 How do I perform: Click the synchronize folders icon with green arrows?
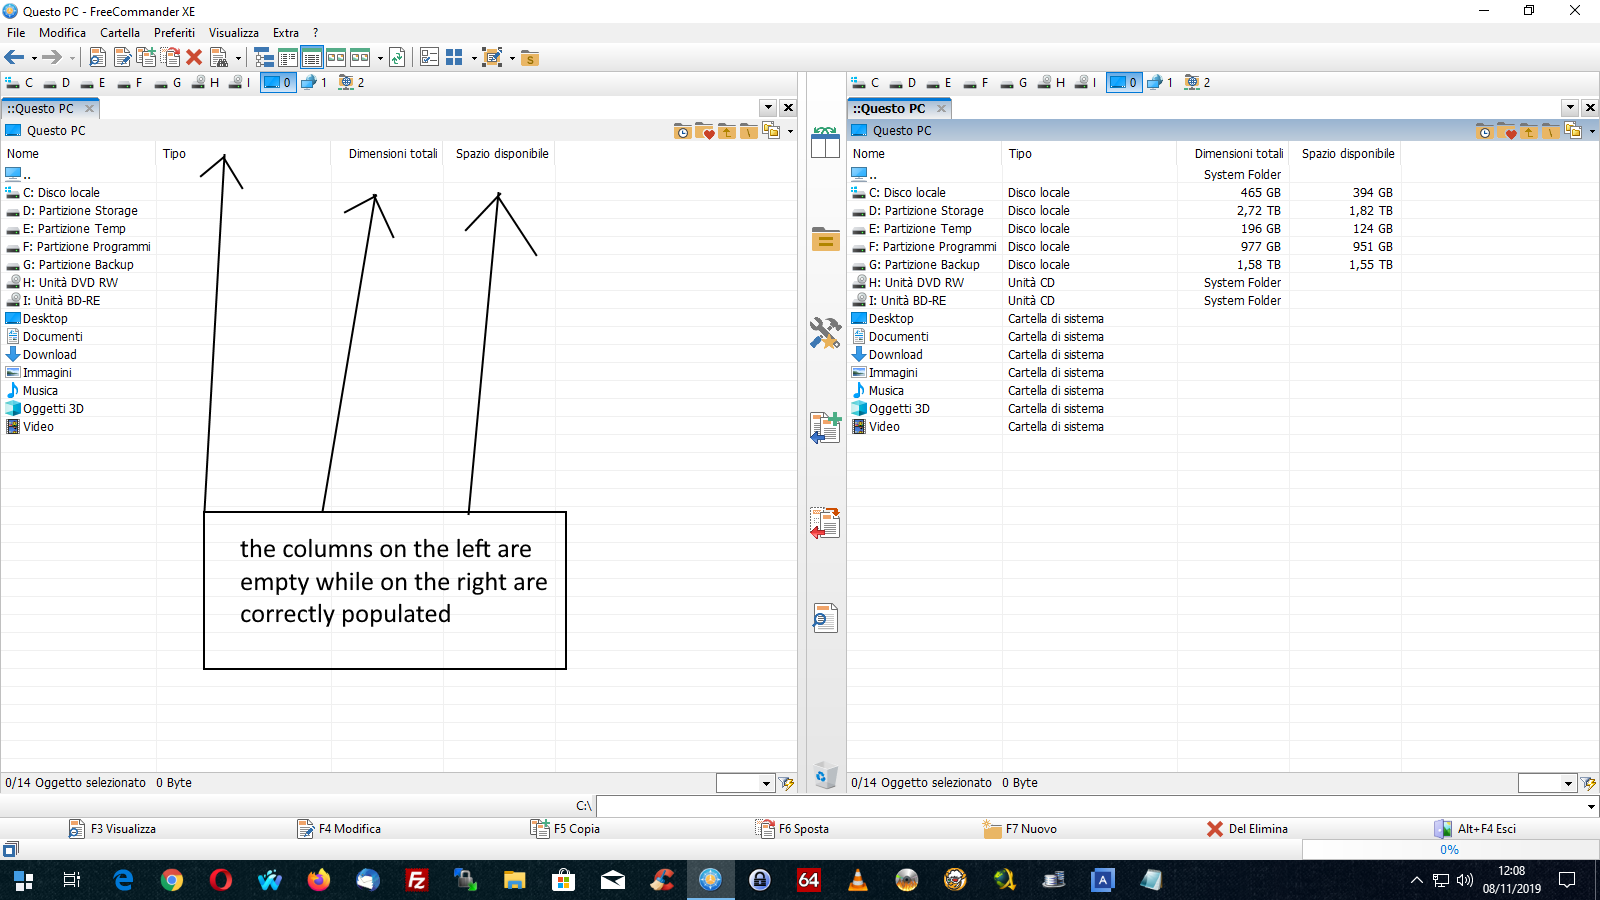click(x=397, y=58)
